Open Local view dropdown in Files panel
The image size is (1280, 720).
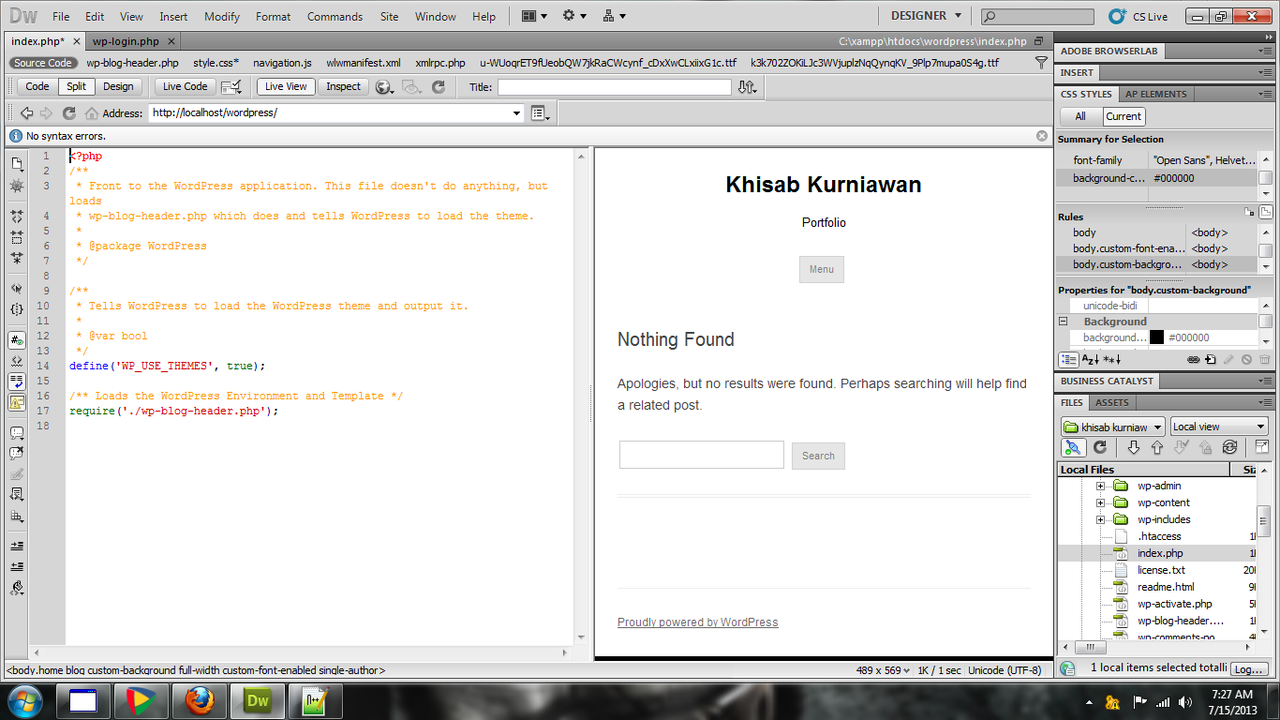pyautogui.click(x=1219, y=427)
